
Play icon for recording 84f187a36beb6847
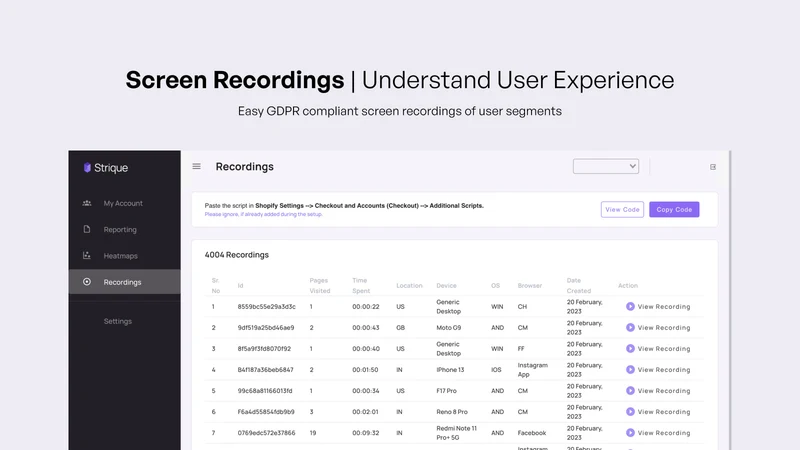coord(630,369)
